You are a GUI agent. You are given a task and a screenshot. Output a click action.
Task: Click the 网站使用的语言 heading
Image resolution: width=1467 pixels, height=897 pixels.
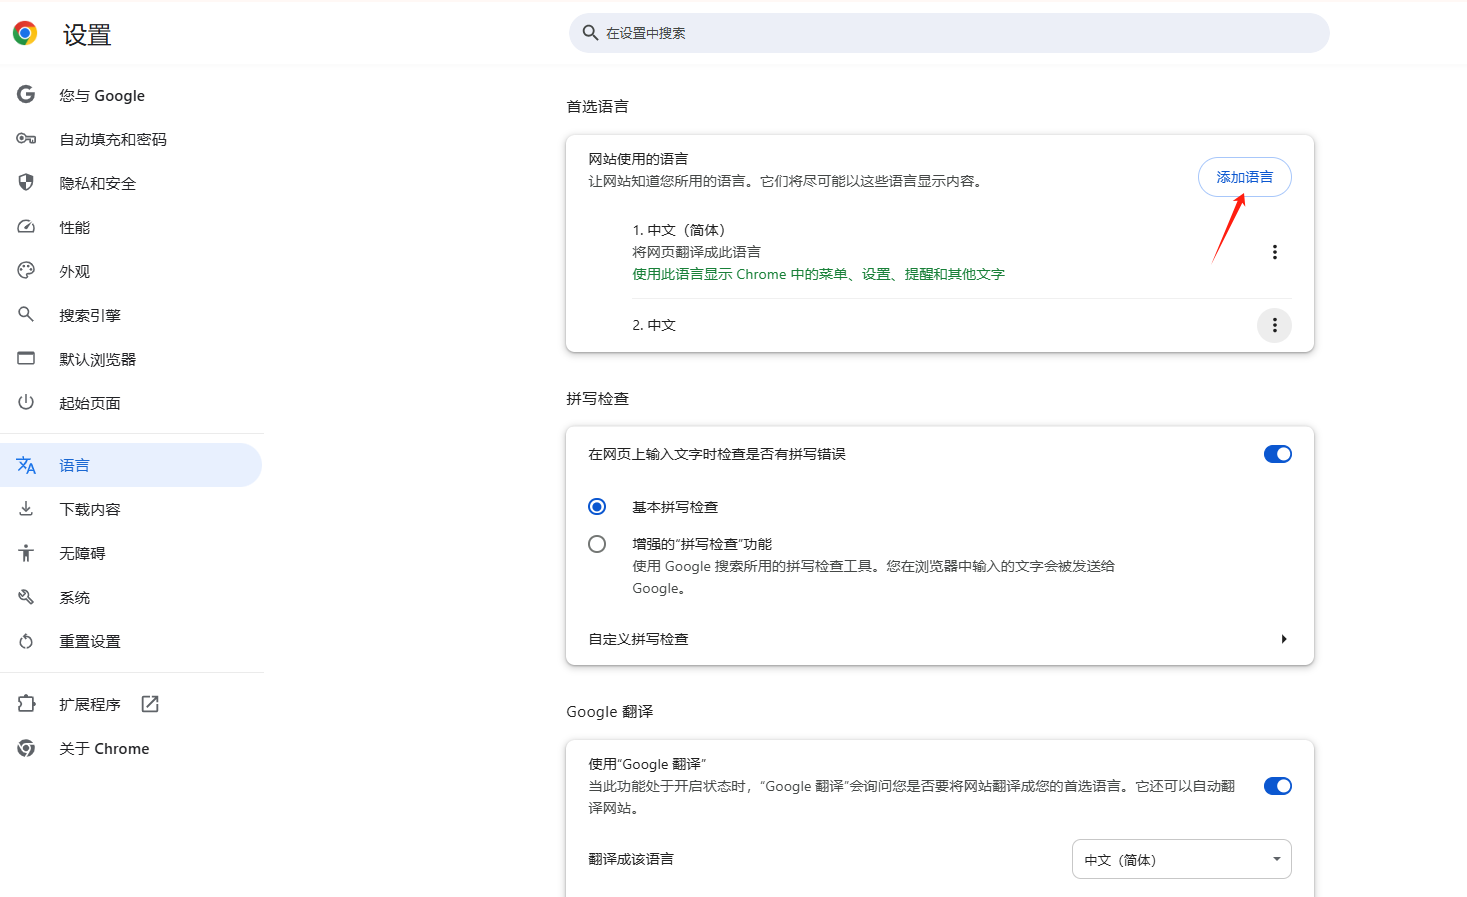point(638,159)
